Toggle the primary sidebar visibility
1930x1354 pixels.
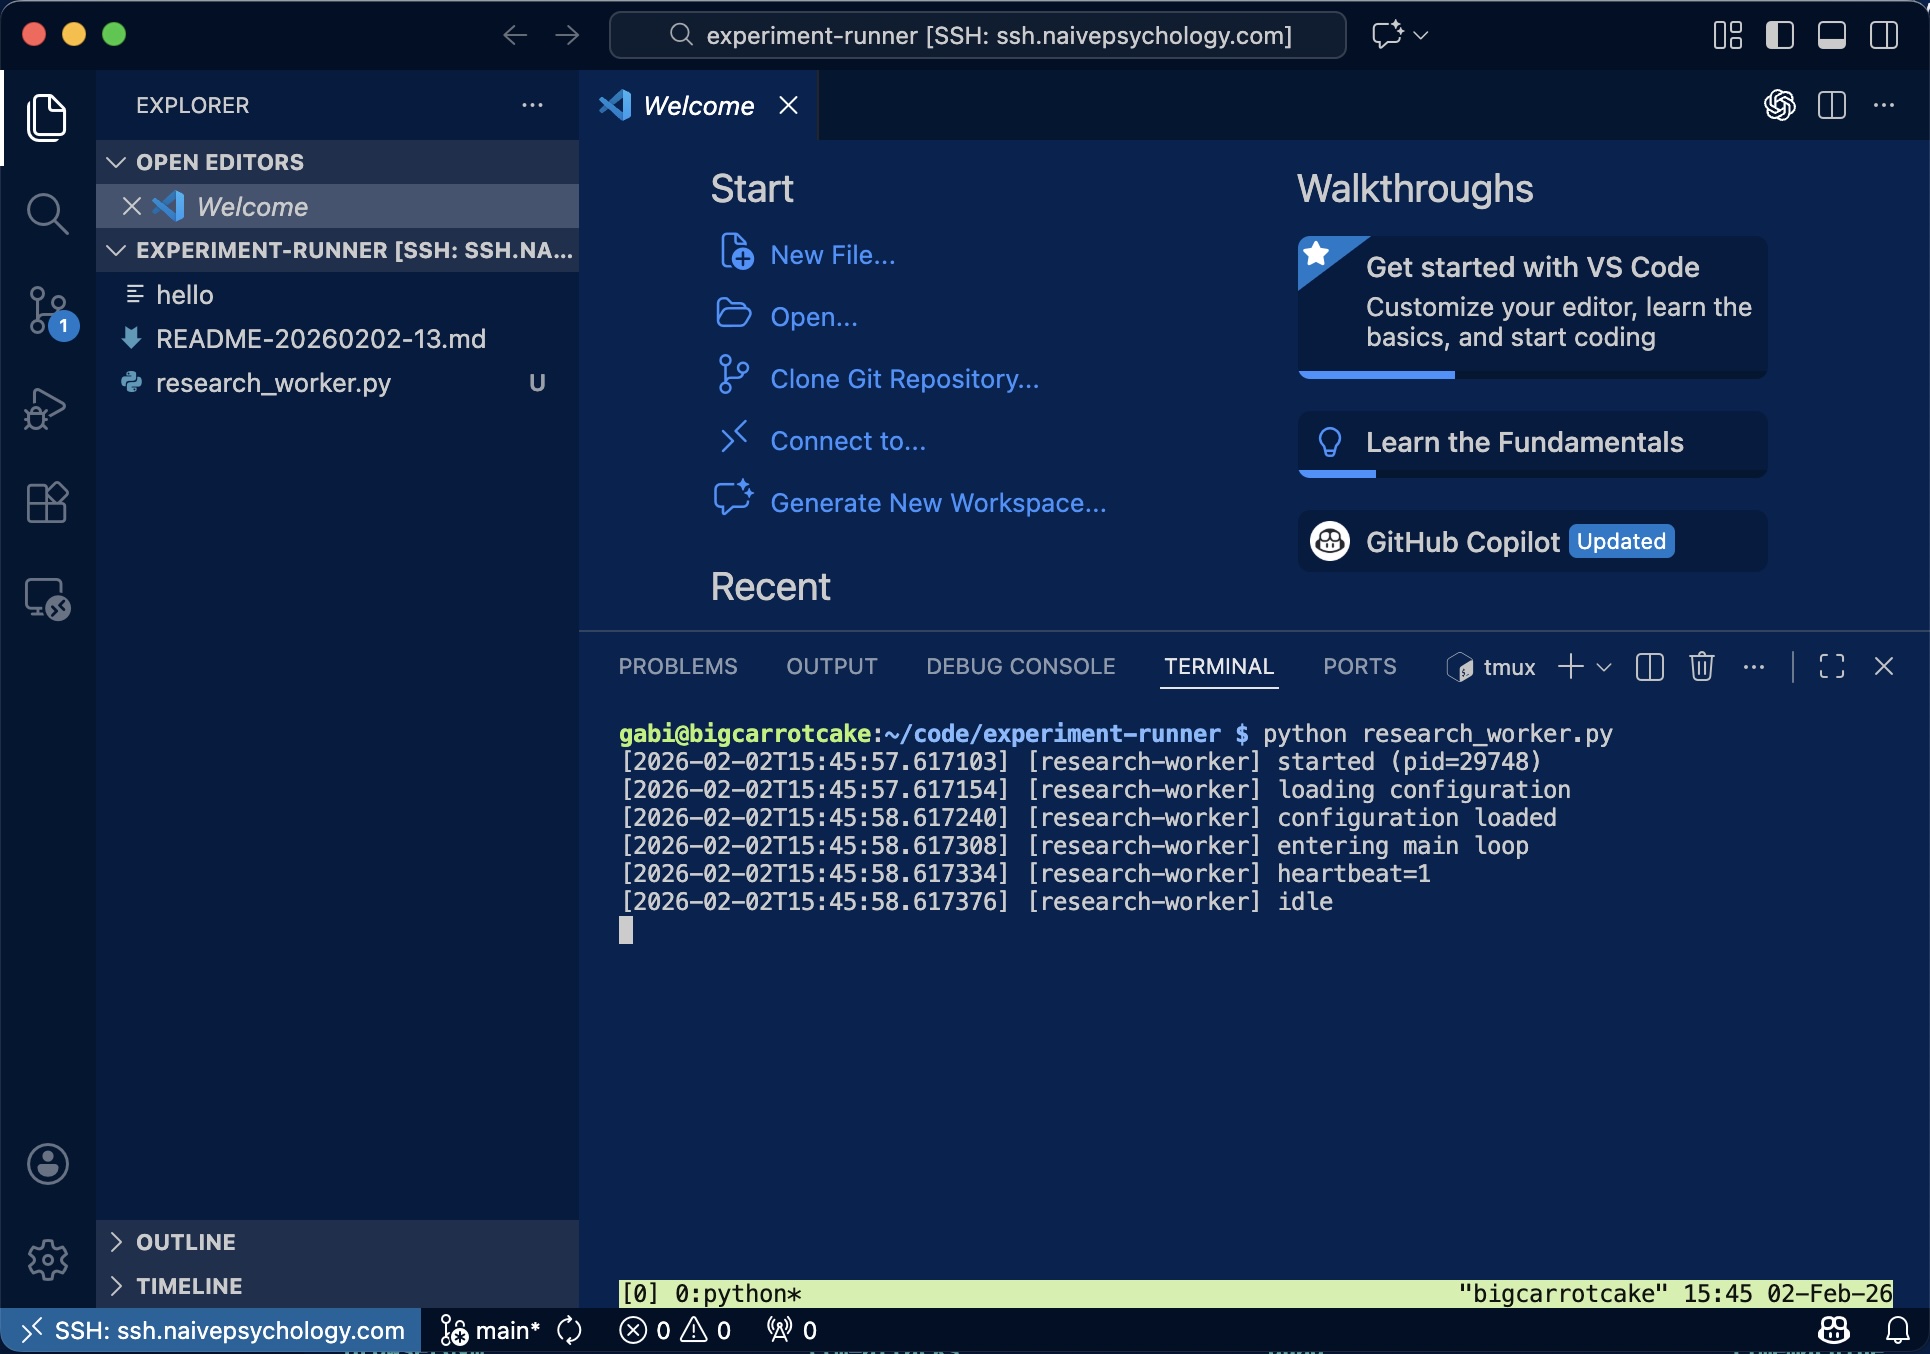tap(1780, 34)
